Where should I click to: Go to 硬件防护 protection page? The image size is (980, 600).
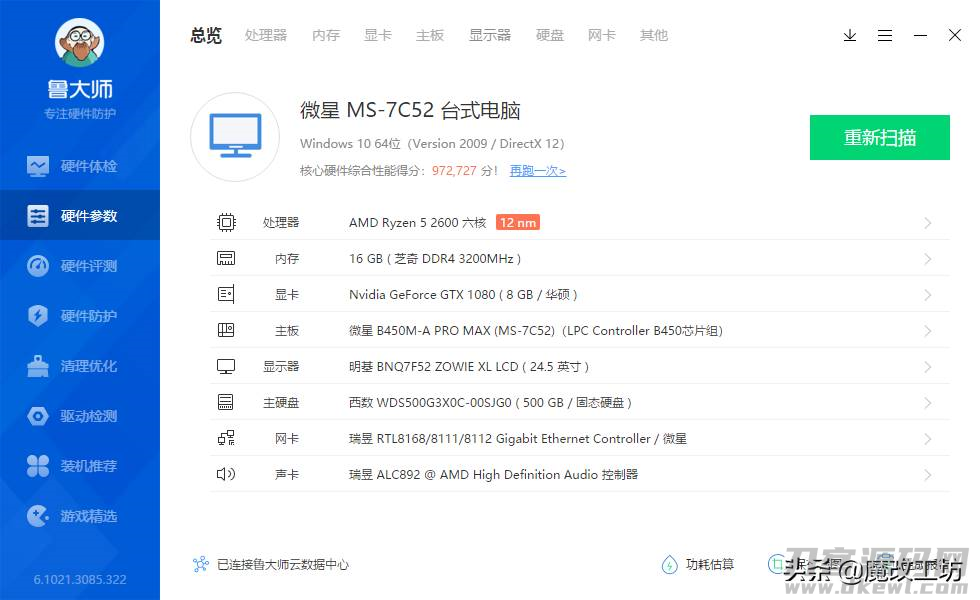pyautogui.click(x=80, y=316)
